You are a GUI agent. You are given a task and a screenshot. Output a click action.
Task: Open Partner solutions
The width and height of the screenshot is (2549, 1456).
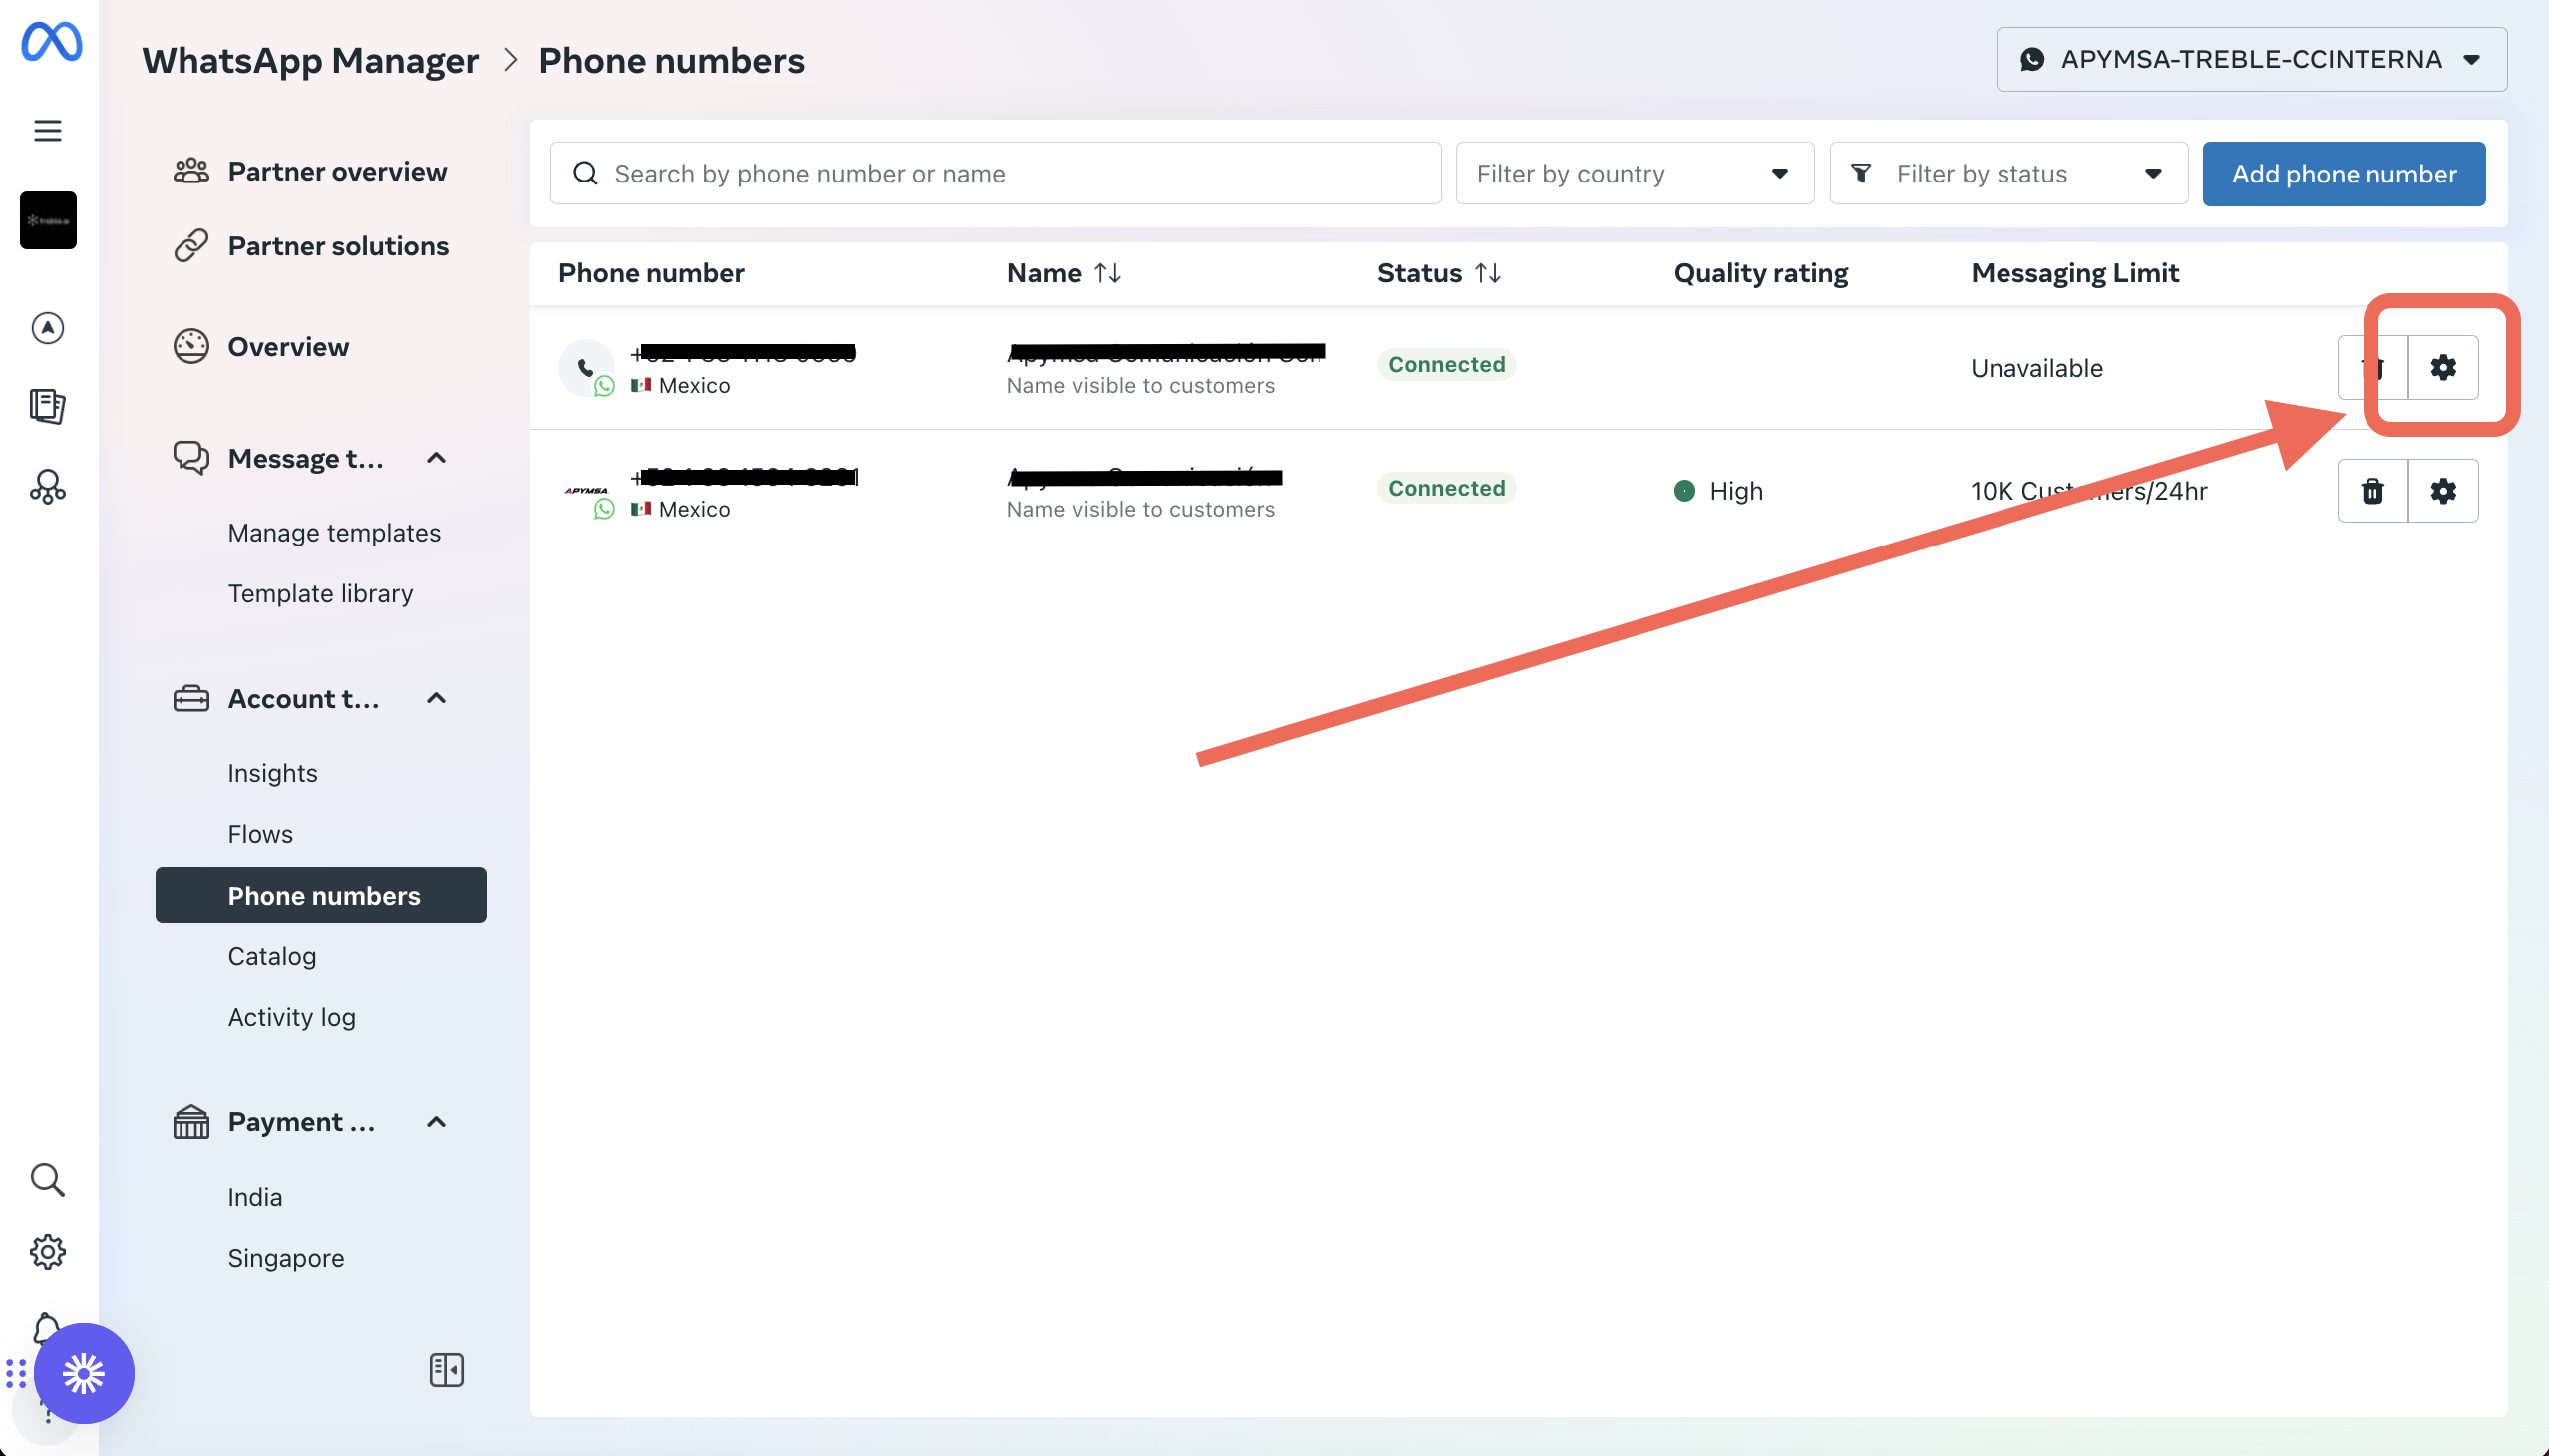click(x=338, y=246)
